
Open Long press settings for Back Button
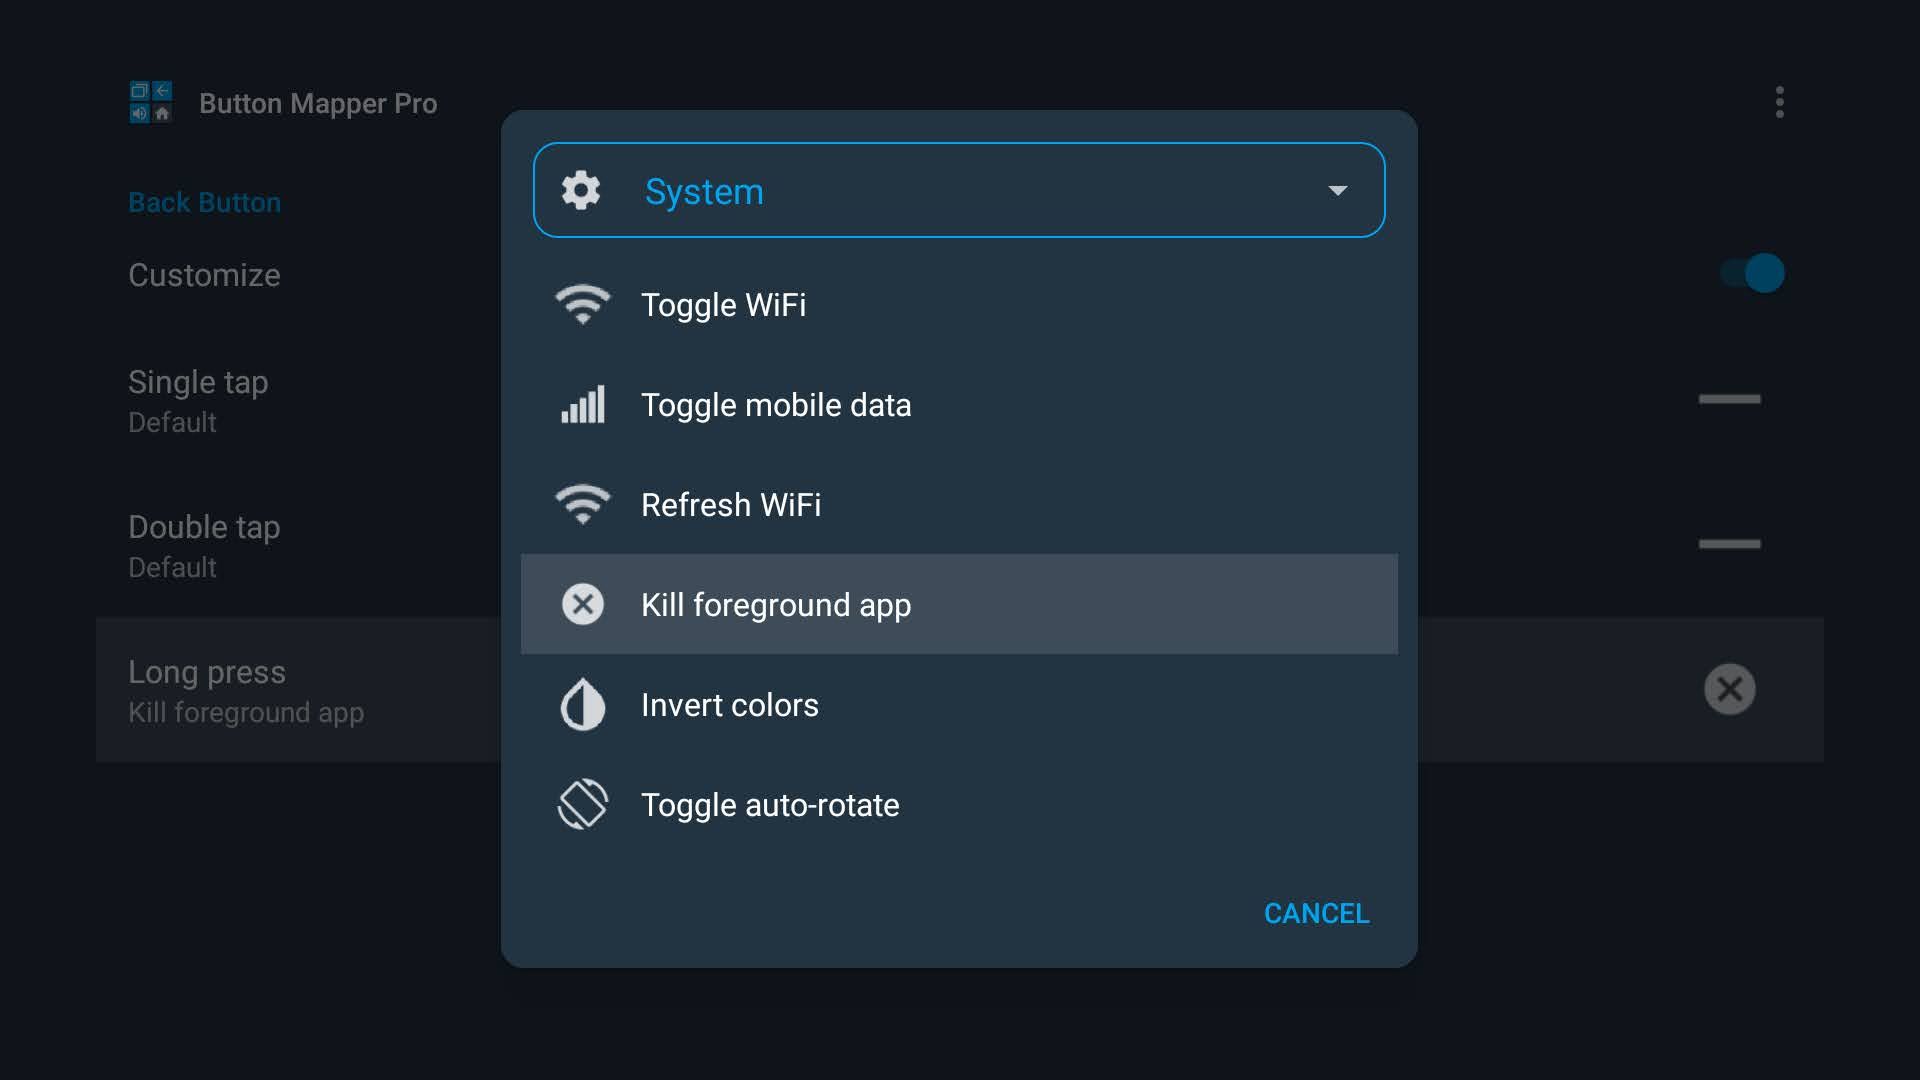click(246, 689)
